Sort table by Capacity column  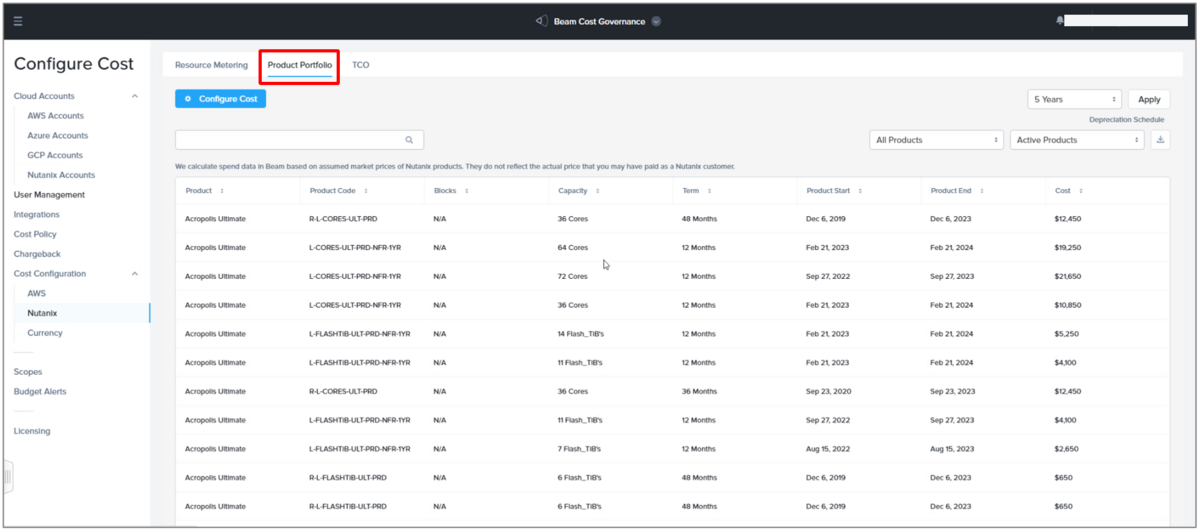click(597, 191)
